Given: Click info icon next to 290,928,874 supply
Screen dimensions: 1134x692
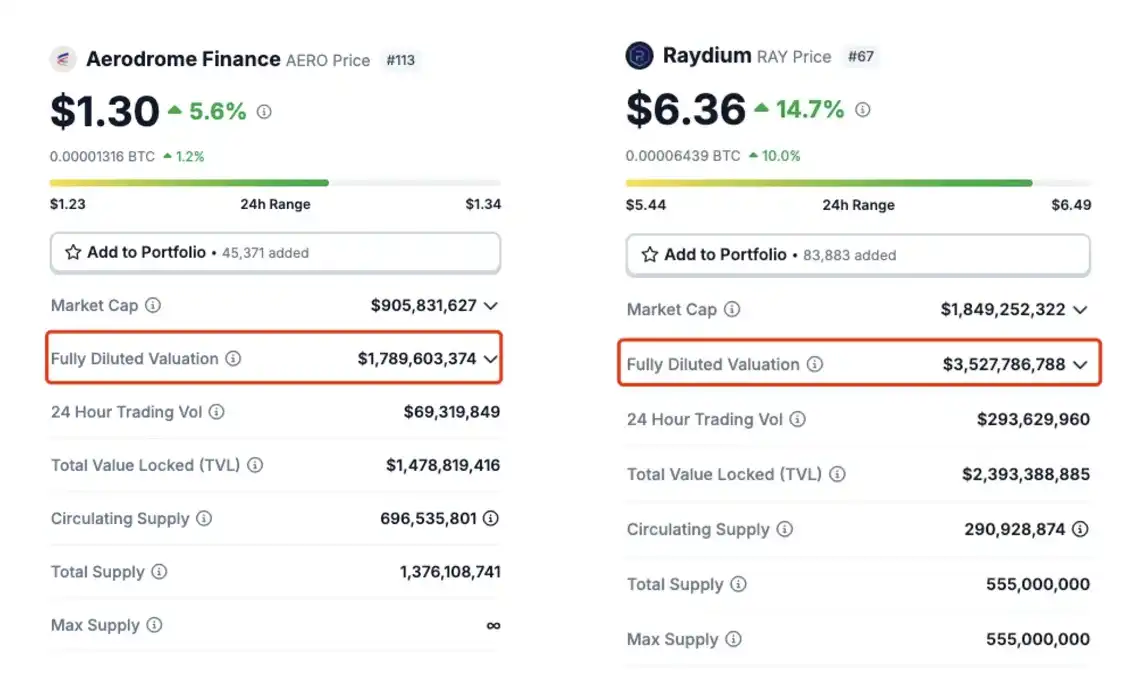Looking at the screenshot, I should 1080,529.
